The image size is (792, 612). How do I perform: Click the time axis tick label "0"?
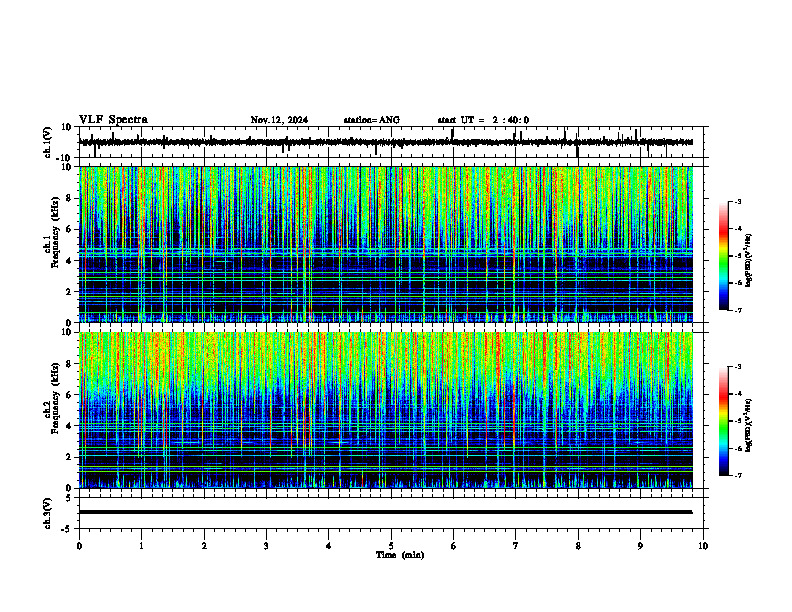79,546
